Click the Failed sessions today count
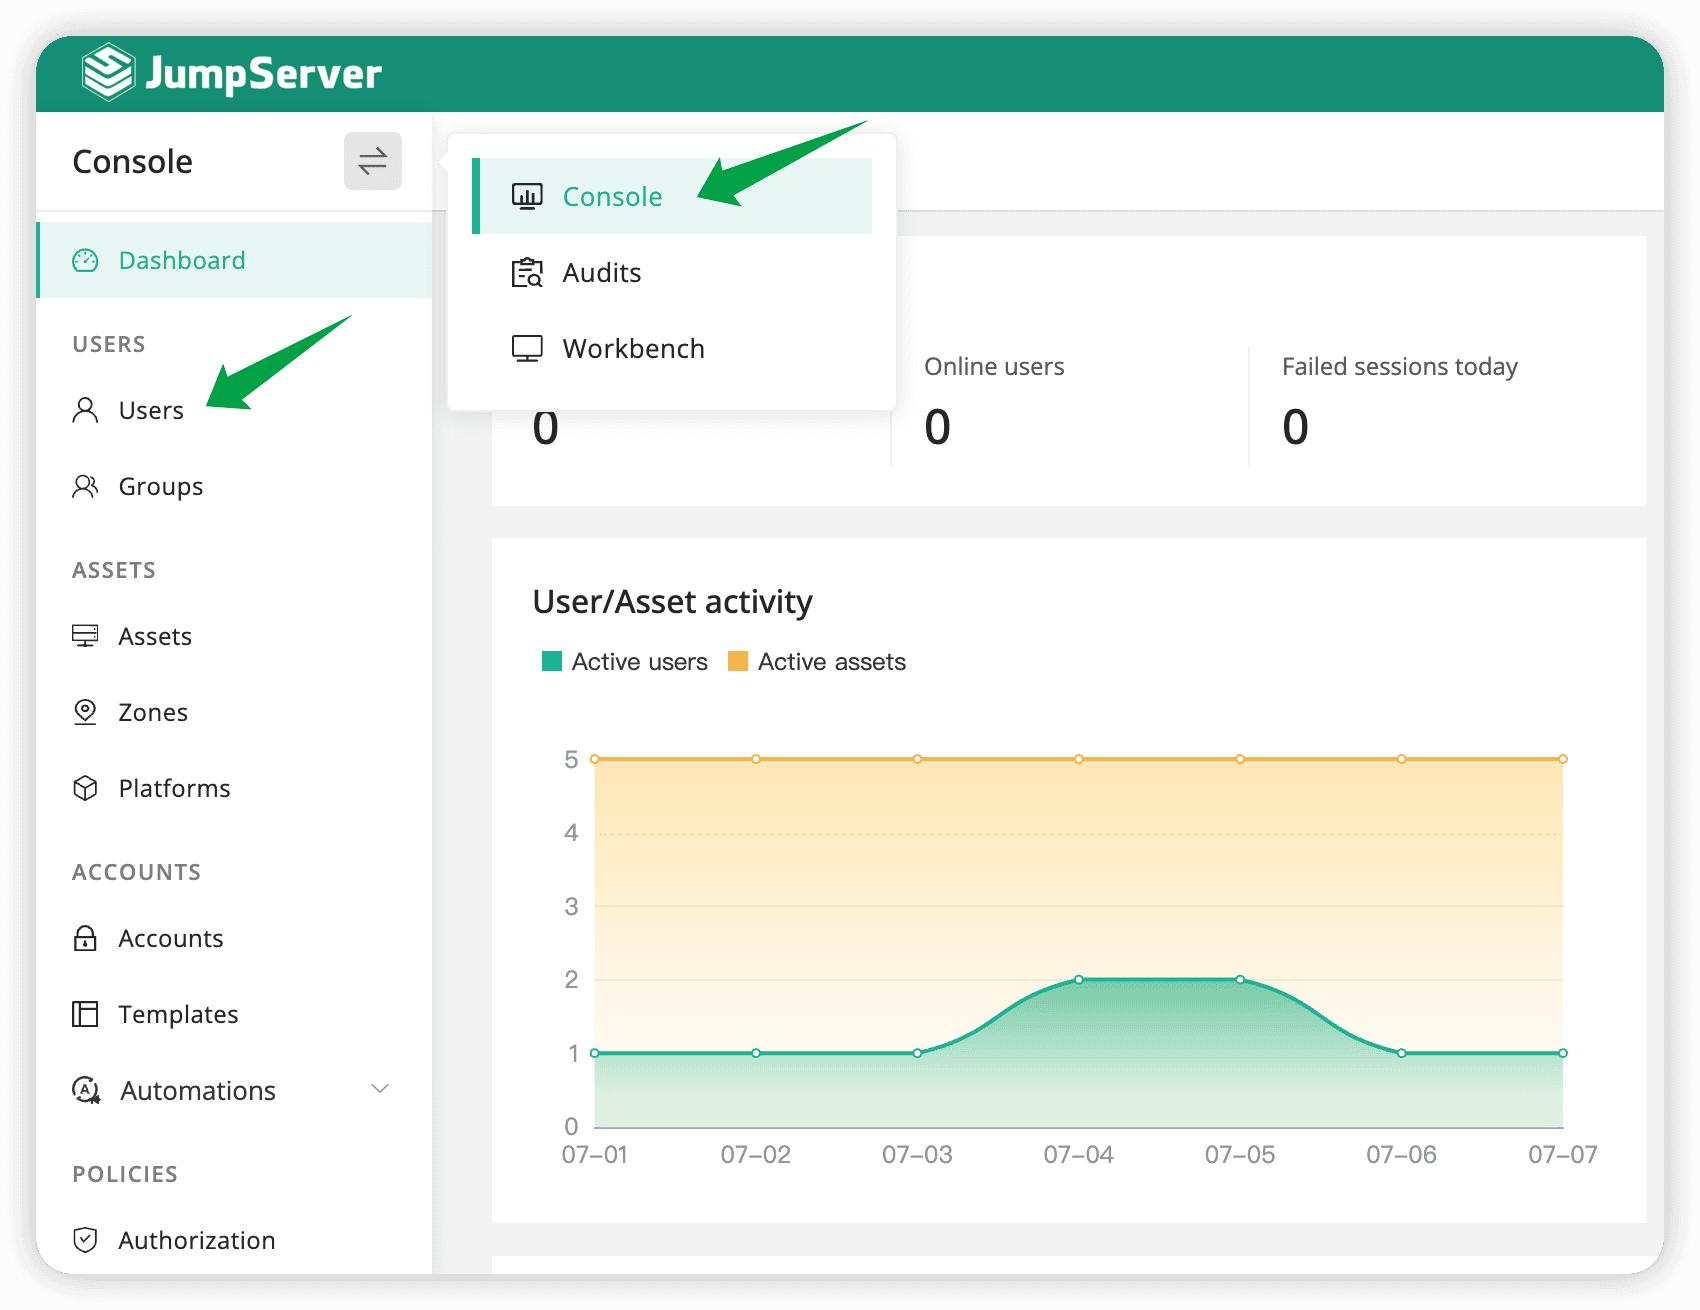 pos(1295,428)
